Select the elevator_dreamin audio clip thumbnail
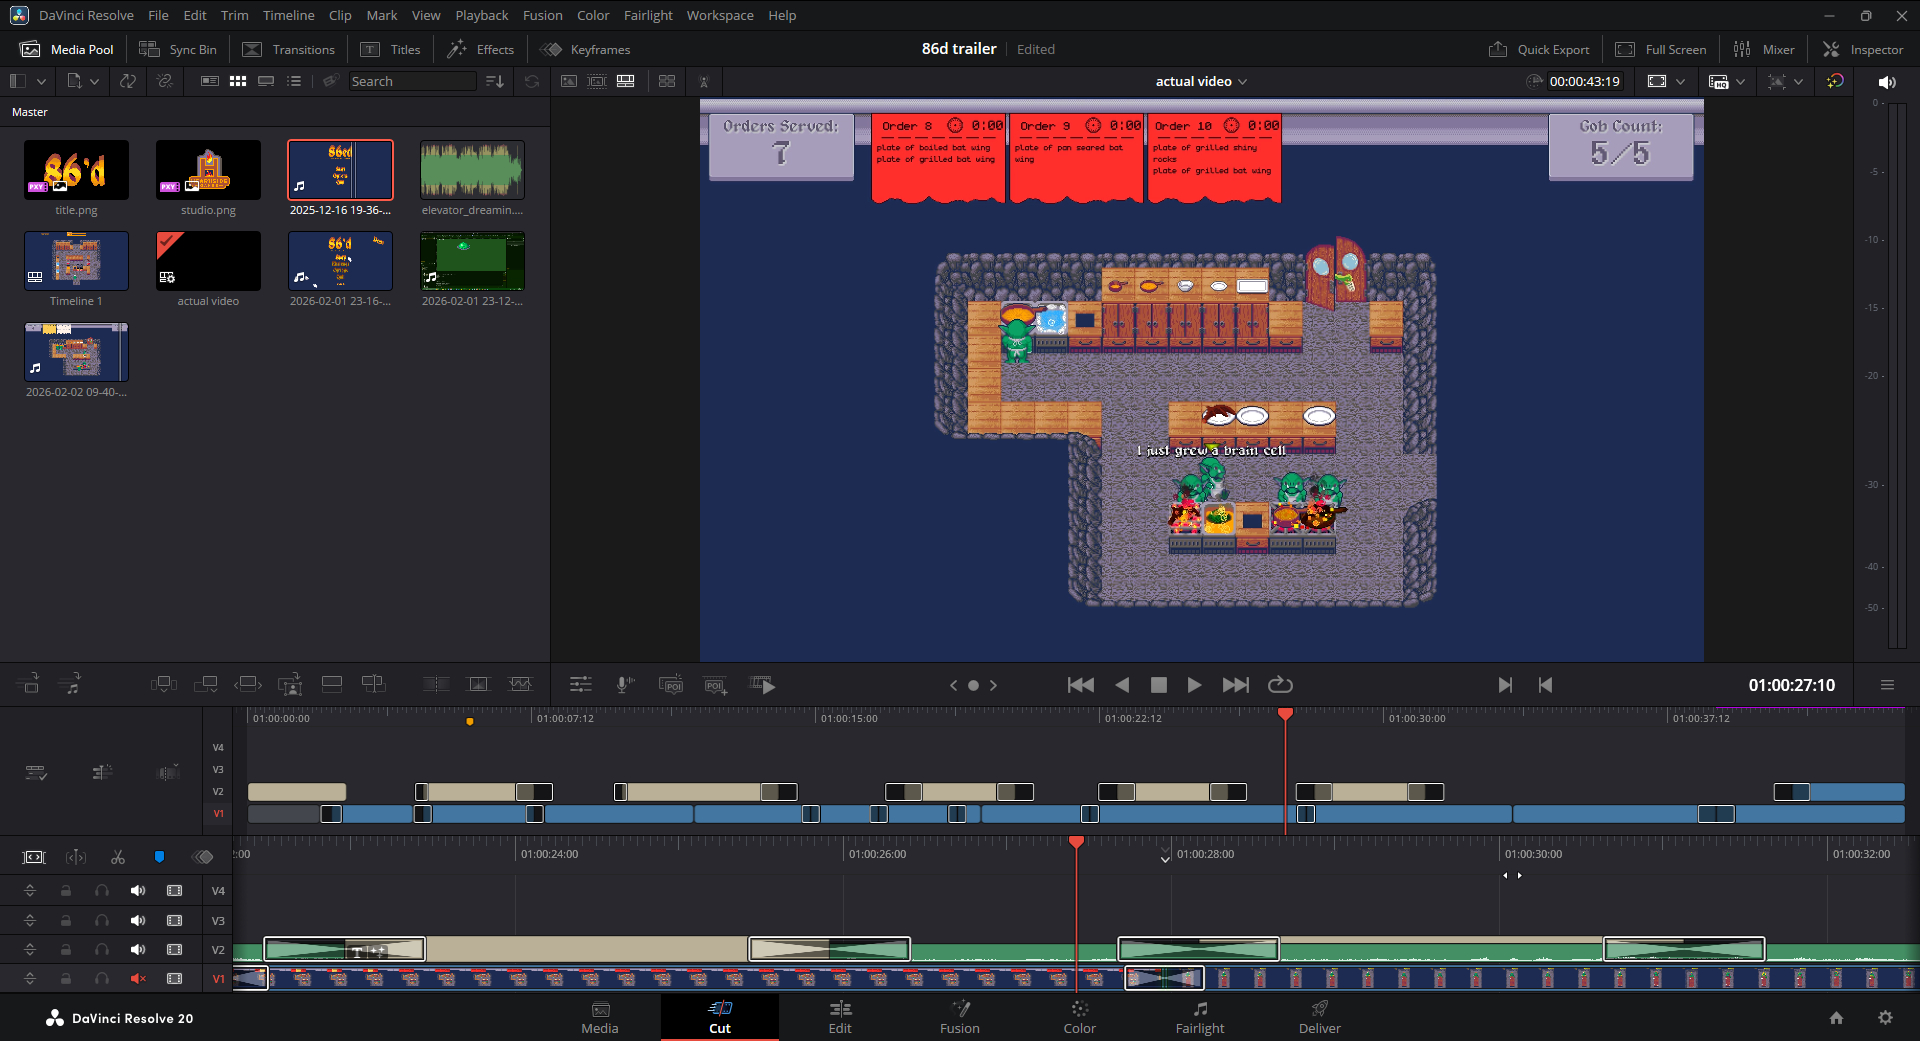 (x=472, y=170)
